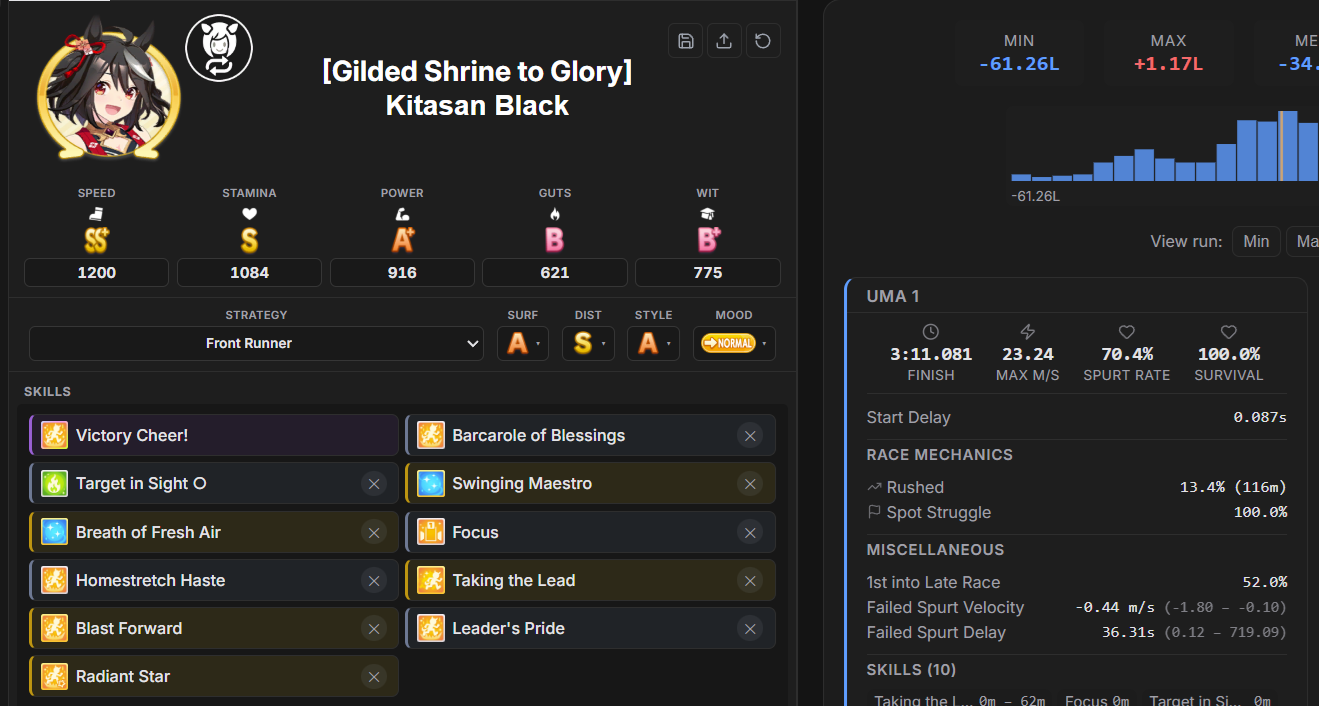
Task: Open the MOOD Normal dropdown
Action: 734,343
